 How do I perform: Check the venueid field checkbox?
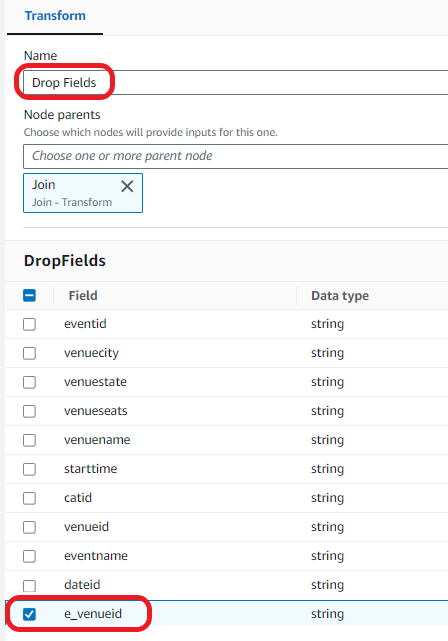point(29,527)
